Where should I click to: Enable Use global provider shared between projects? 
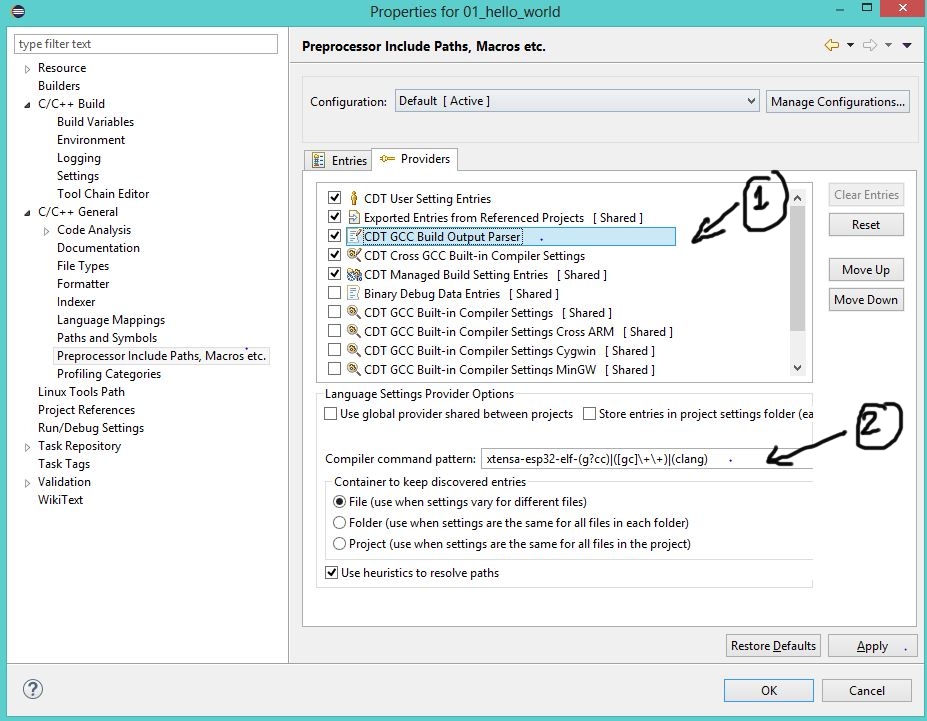point(331,414)
